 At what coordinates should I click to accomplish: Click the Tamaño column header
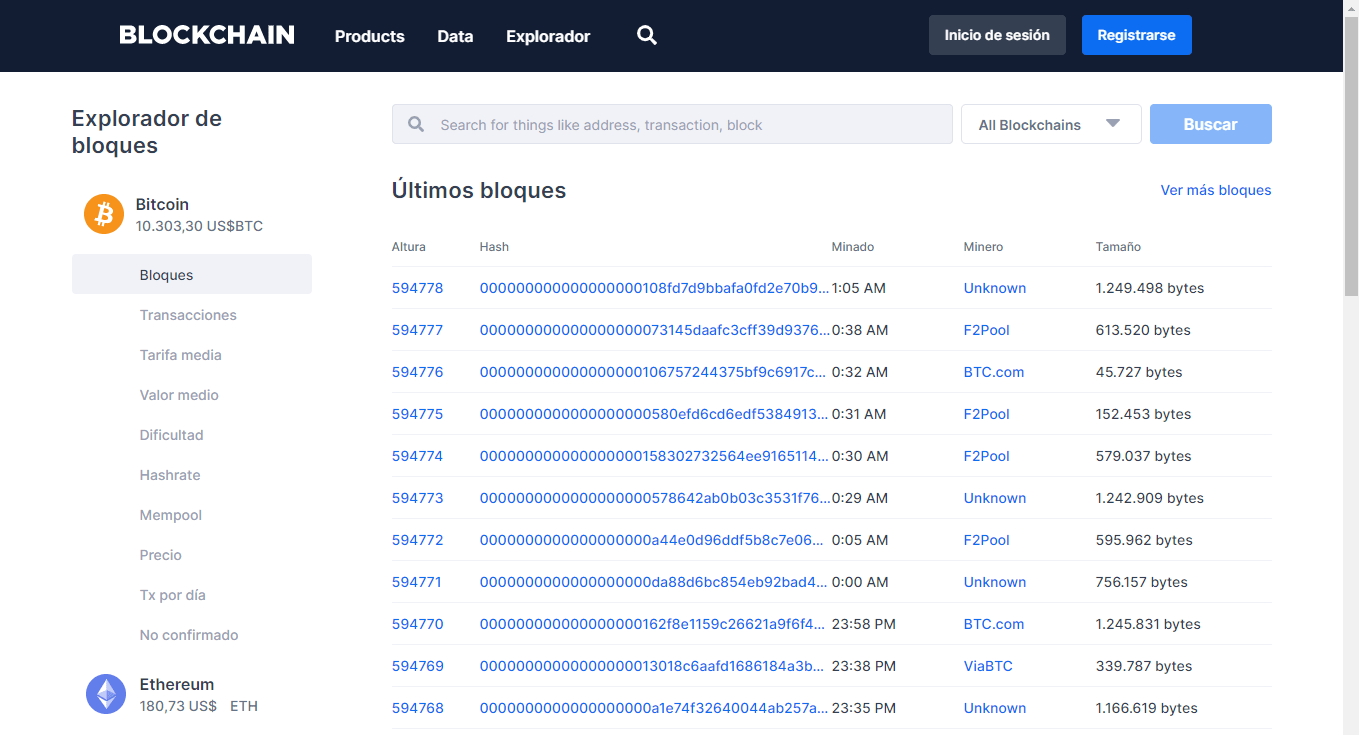(x=1118, y=246)
